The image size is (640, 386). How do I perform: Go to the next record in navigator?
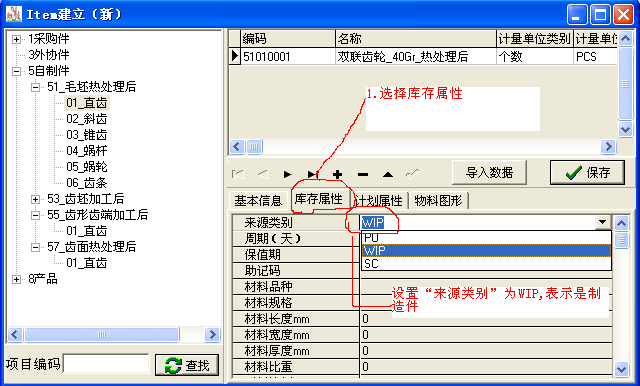coord(288,175)
